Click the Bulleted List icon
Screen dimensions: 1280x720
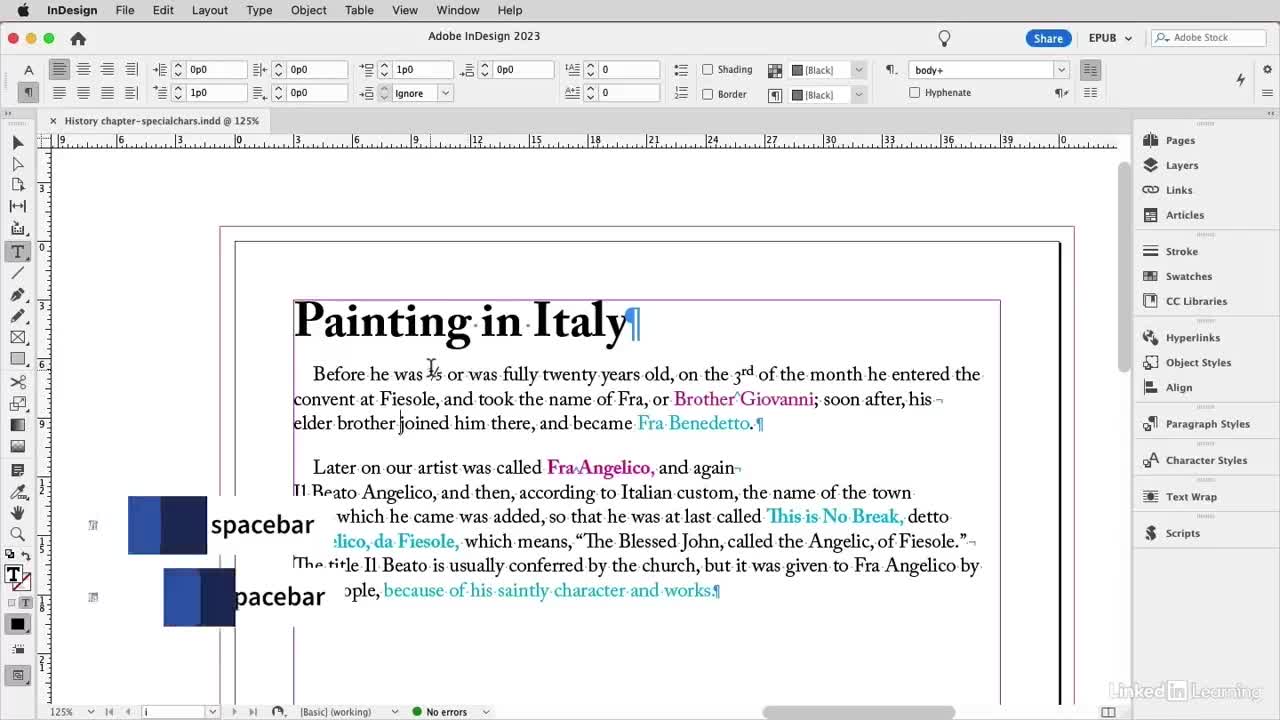point(681,70)
